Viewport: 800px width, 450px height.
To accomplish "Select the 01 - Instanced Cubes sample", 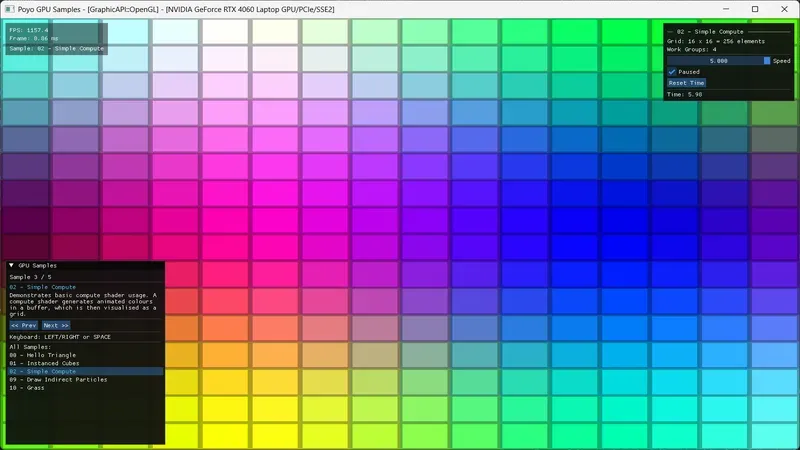I will pyautogui.click(x=44, y=363).
